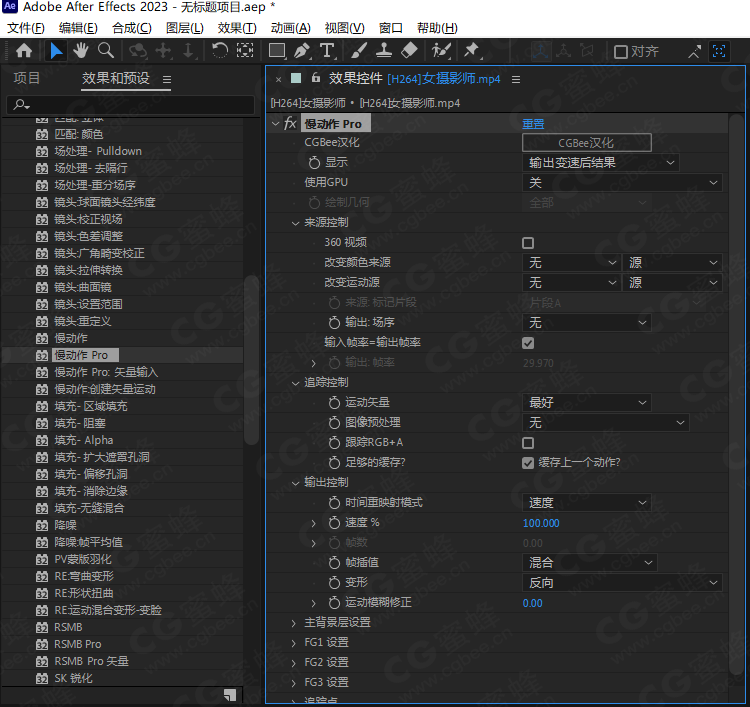Open the 改变颜色来源 layer dropdown
The width and height of the screenshot is (750, 707).
point(572,263)
